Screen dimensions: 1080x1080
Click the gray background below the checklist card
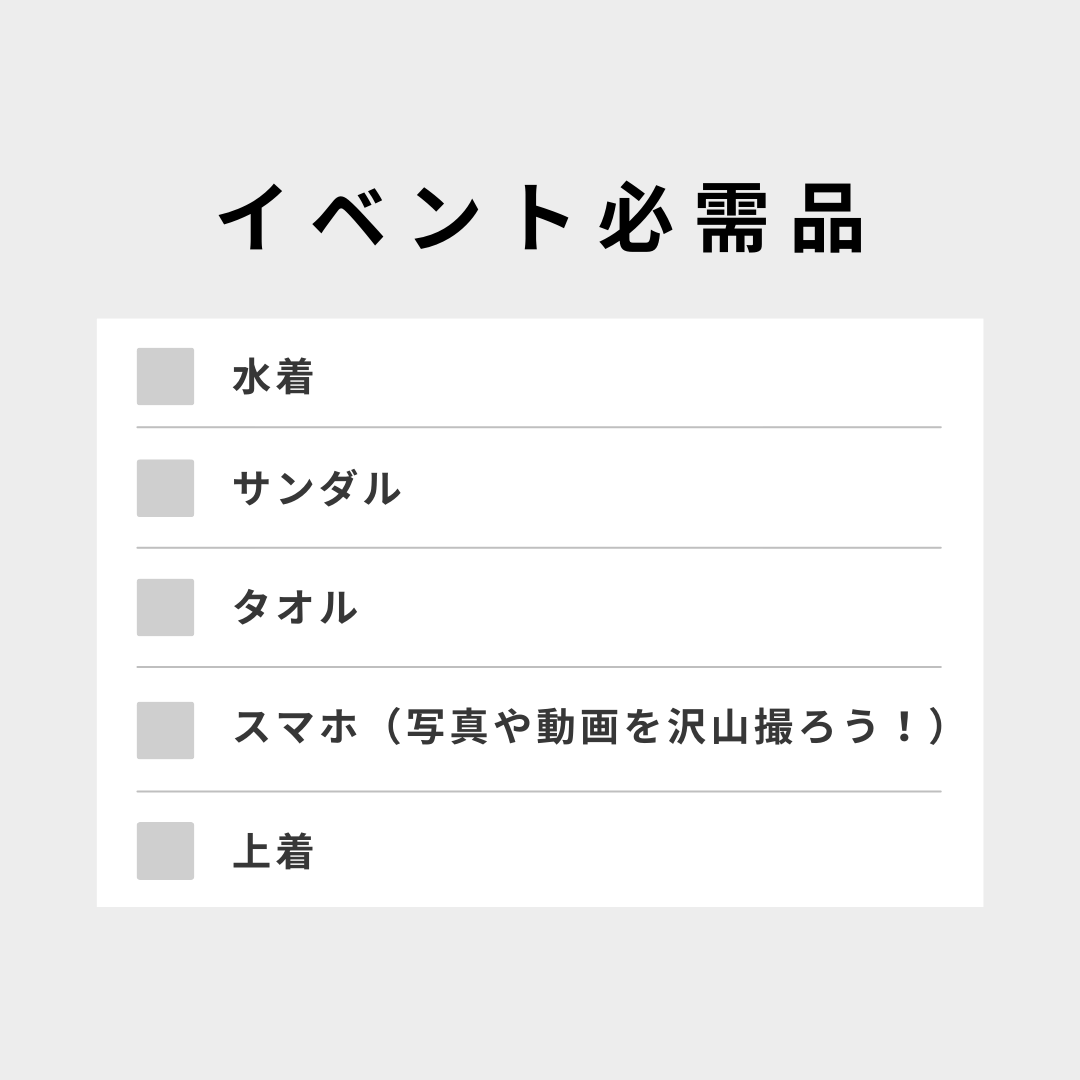tap(540, 992)
